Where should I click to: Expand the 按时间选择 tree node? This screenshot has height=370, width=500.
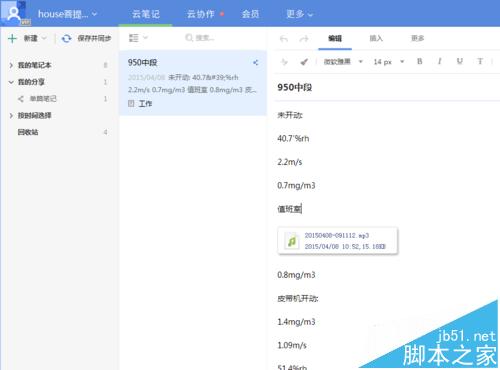(x=11, y=115)
